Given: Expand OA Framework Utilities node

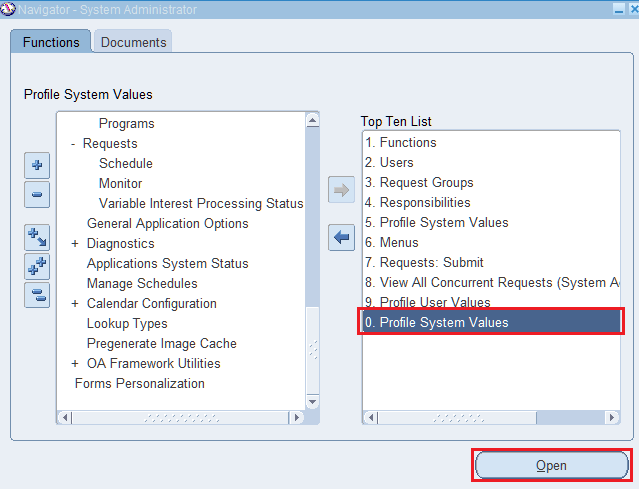Looking at the screenshot, I should (75, 364).
